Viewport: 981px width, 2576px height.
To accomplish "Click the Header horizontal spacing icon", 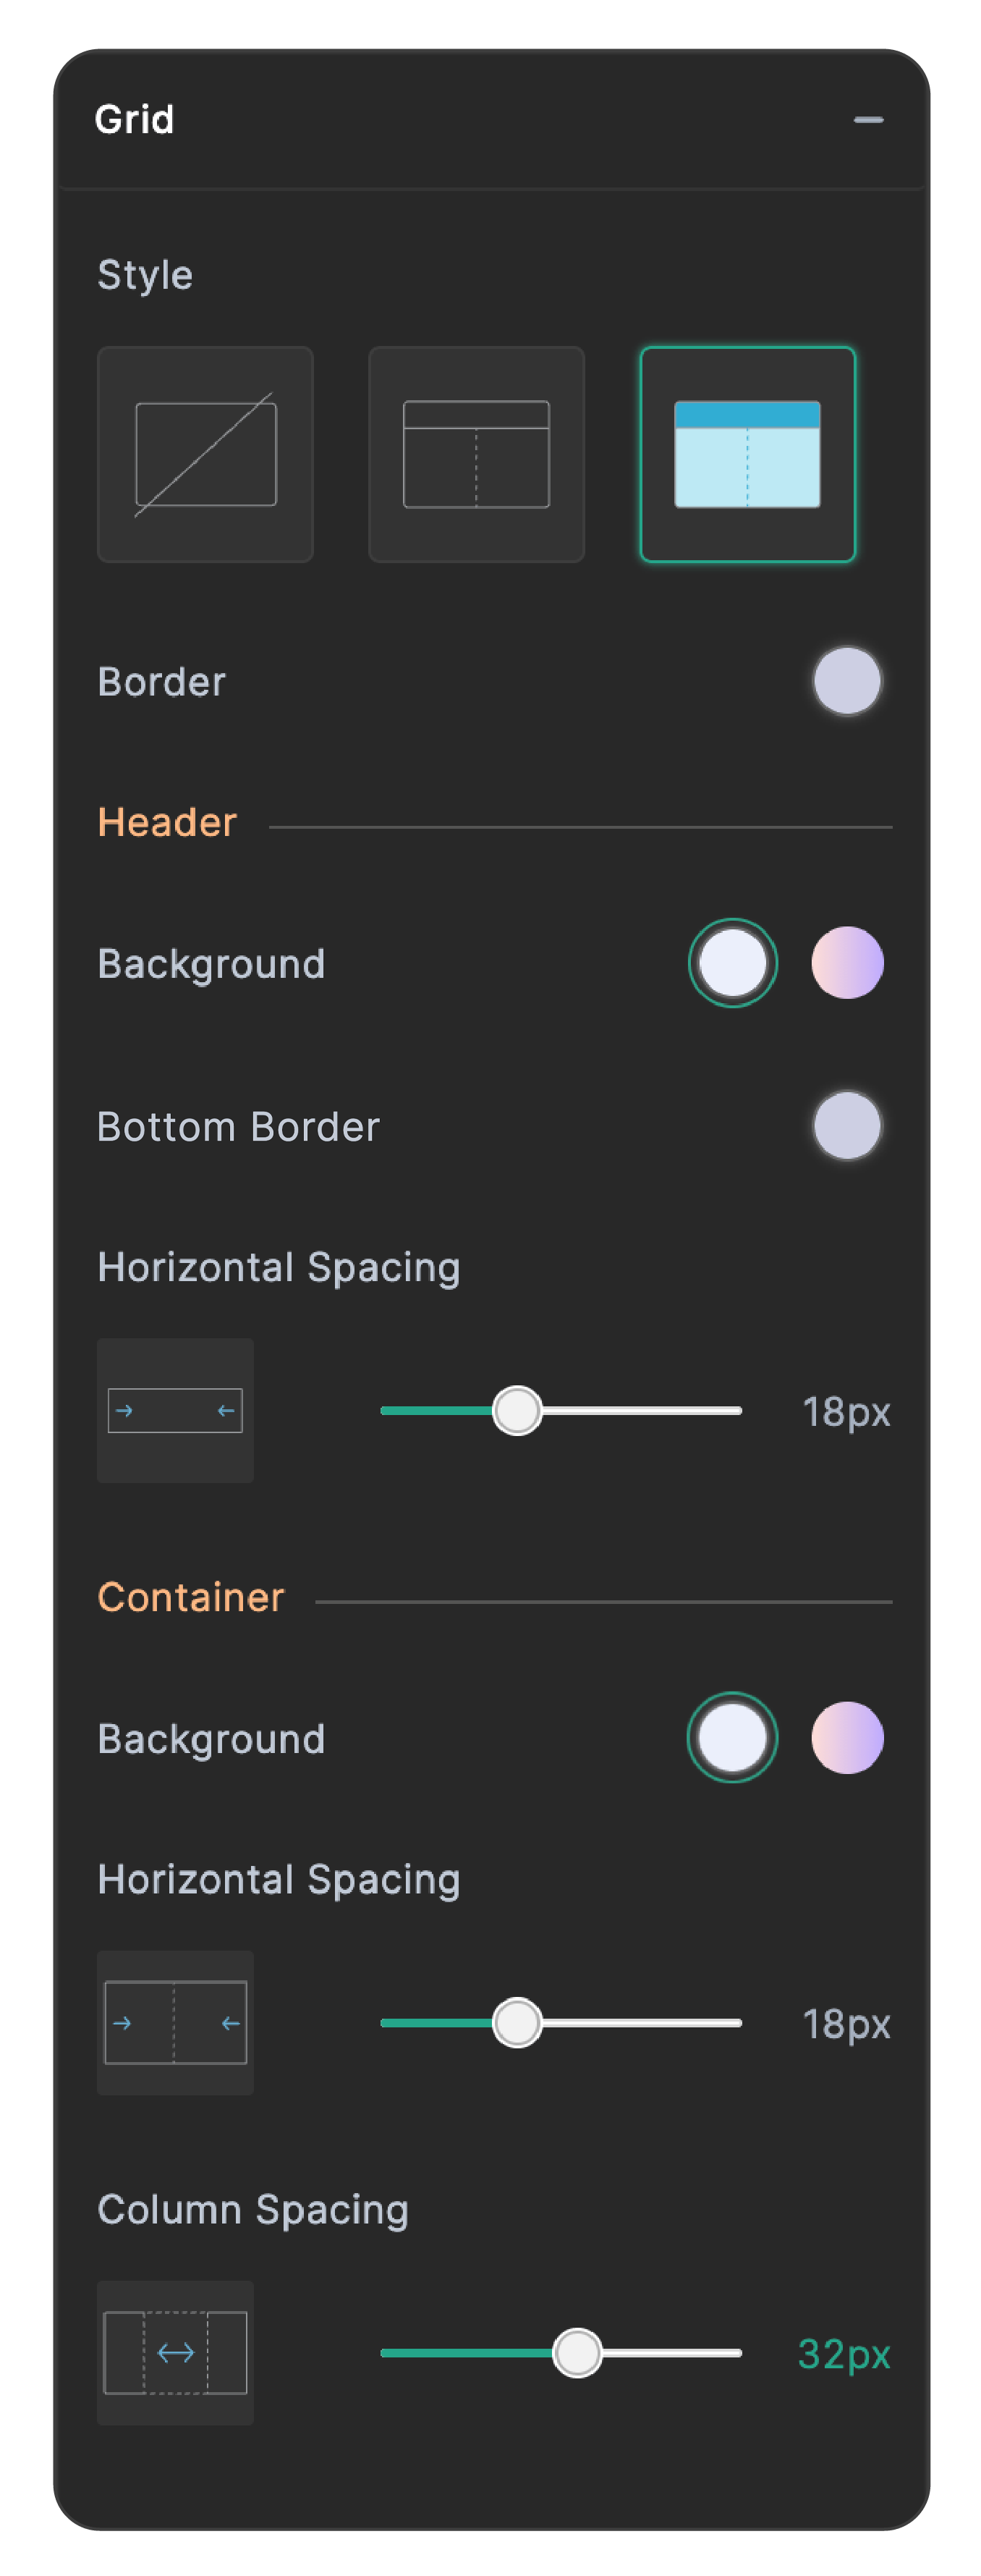I will coord(175,1410).
